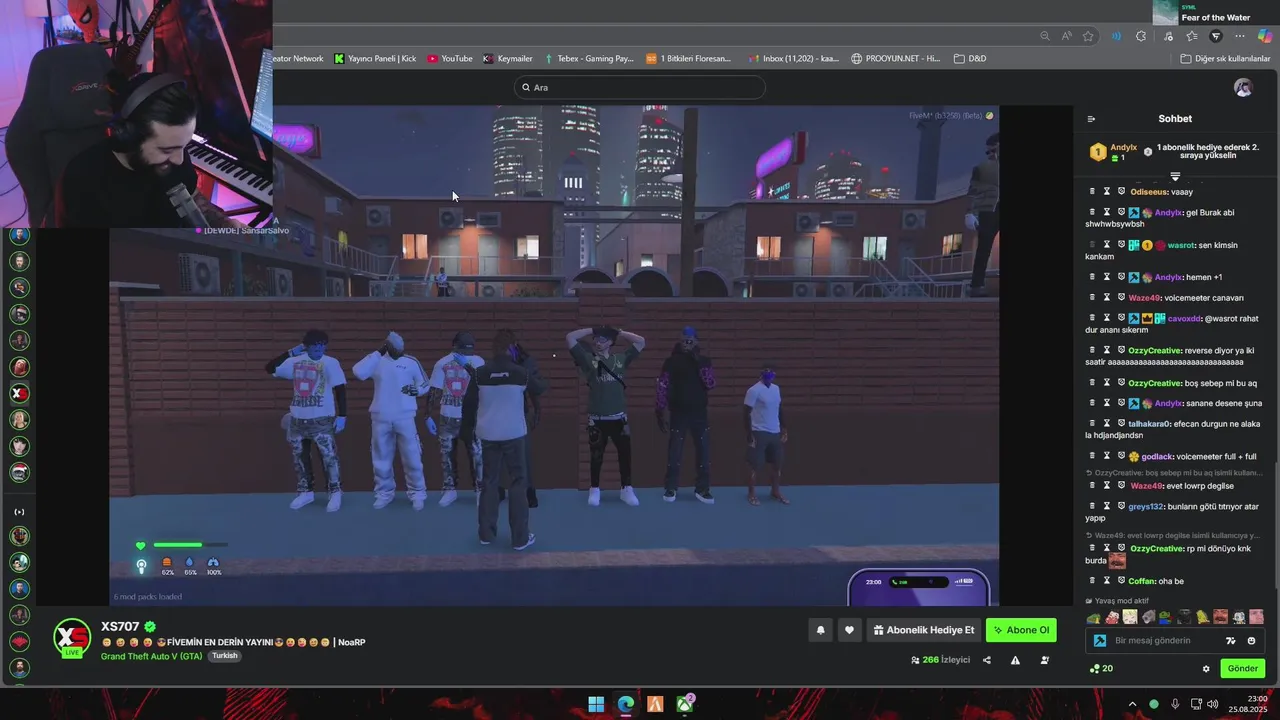Open the profile avatar menu
Image resolution: width=1280 pixels, height=720 pixels.
[1243, 87]
